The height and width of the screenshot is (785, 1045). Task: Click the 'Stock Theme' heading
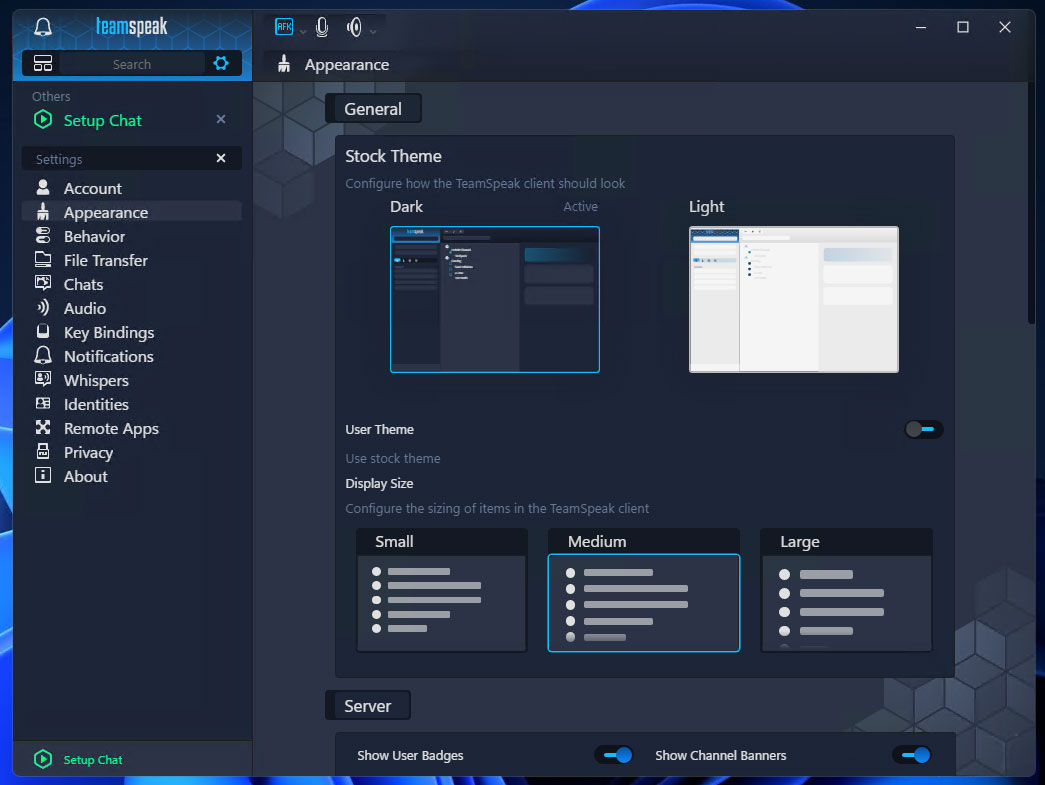point(393,156)
